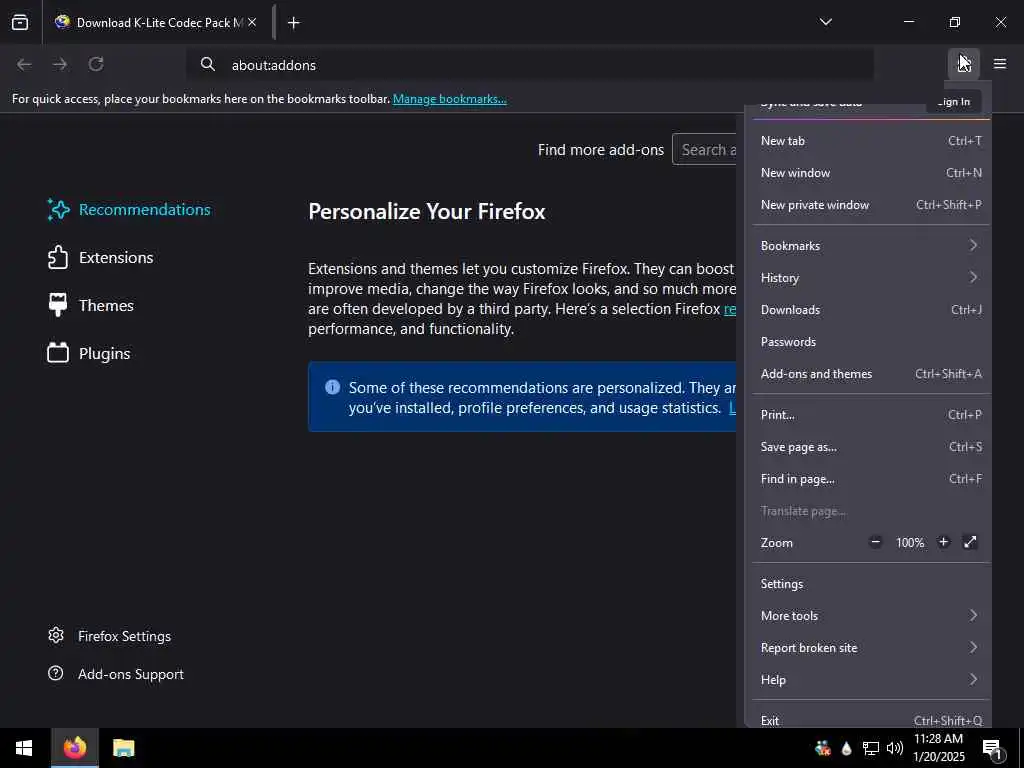The height and width of the screenshot is (768, 1024).
Task: Reload the page with refresh icon
Action: tap(96, 64)
